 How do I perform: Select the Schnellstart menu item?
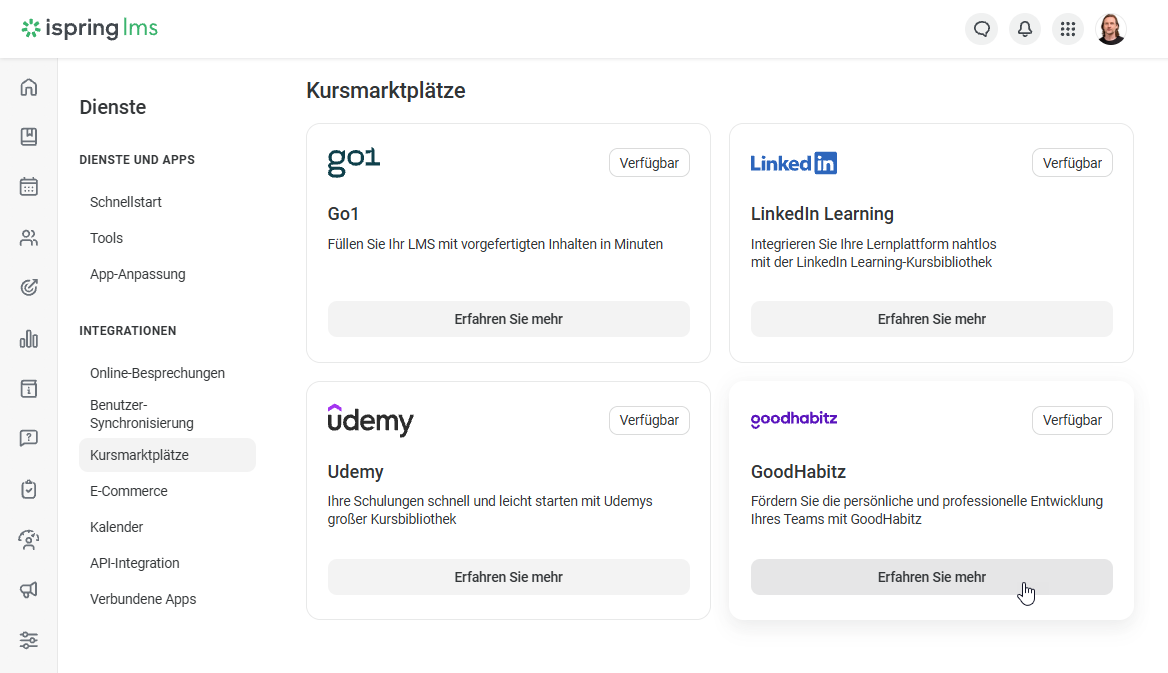(x=126, y=202)
